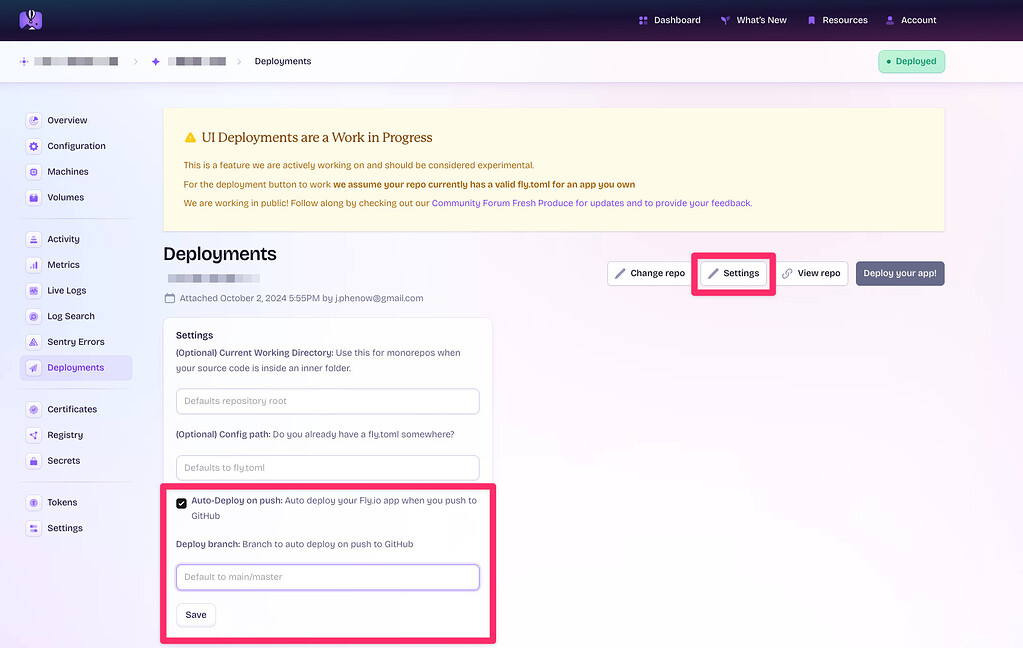Image resolution: width=1023 pixels, height=648 pixels.
Task: Open the Fly.io logo home icon
Action: pos(30,18)
